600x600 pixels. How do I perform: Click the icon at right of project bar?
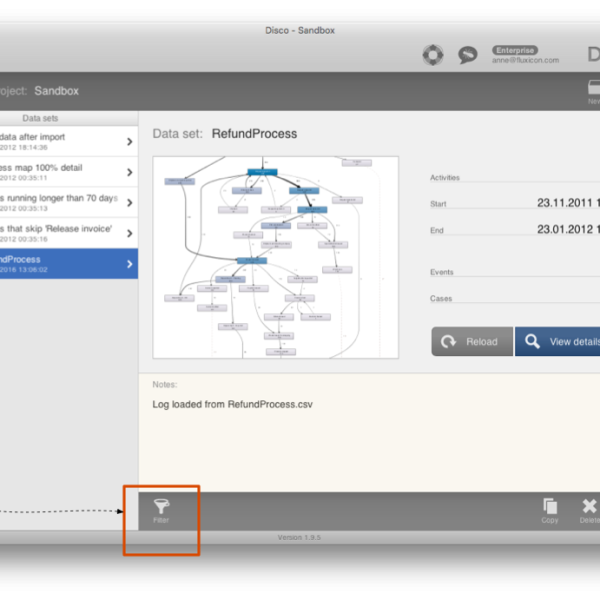pyautogui.click(x=593, y=89)
